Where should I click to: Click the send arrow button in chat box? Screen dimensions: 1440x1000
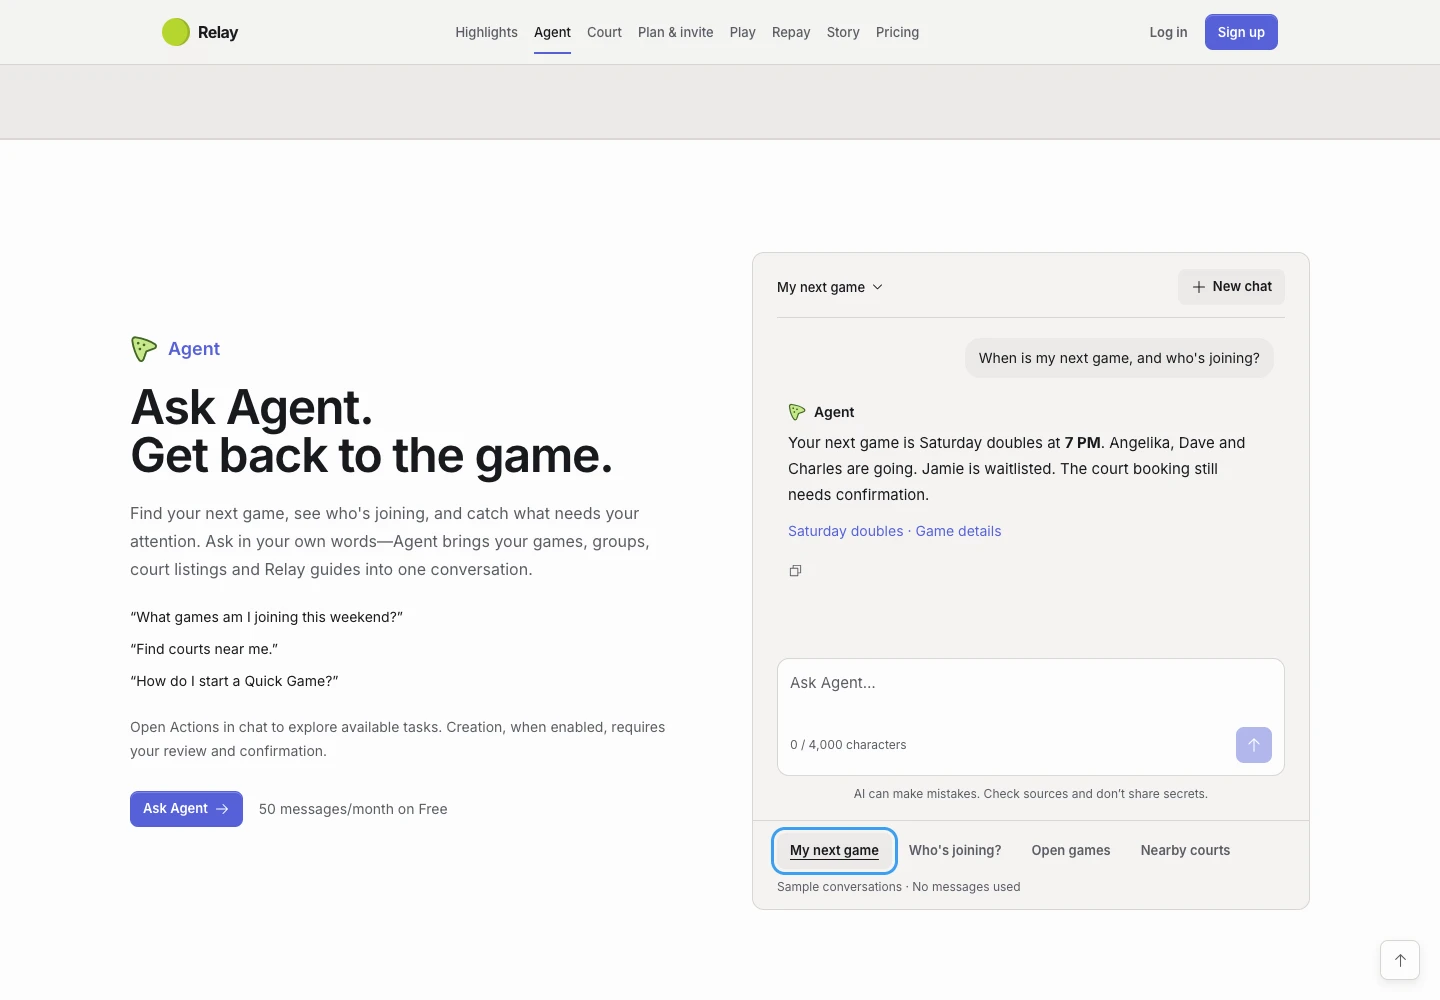point(1254,745)
